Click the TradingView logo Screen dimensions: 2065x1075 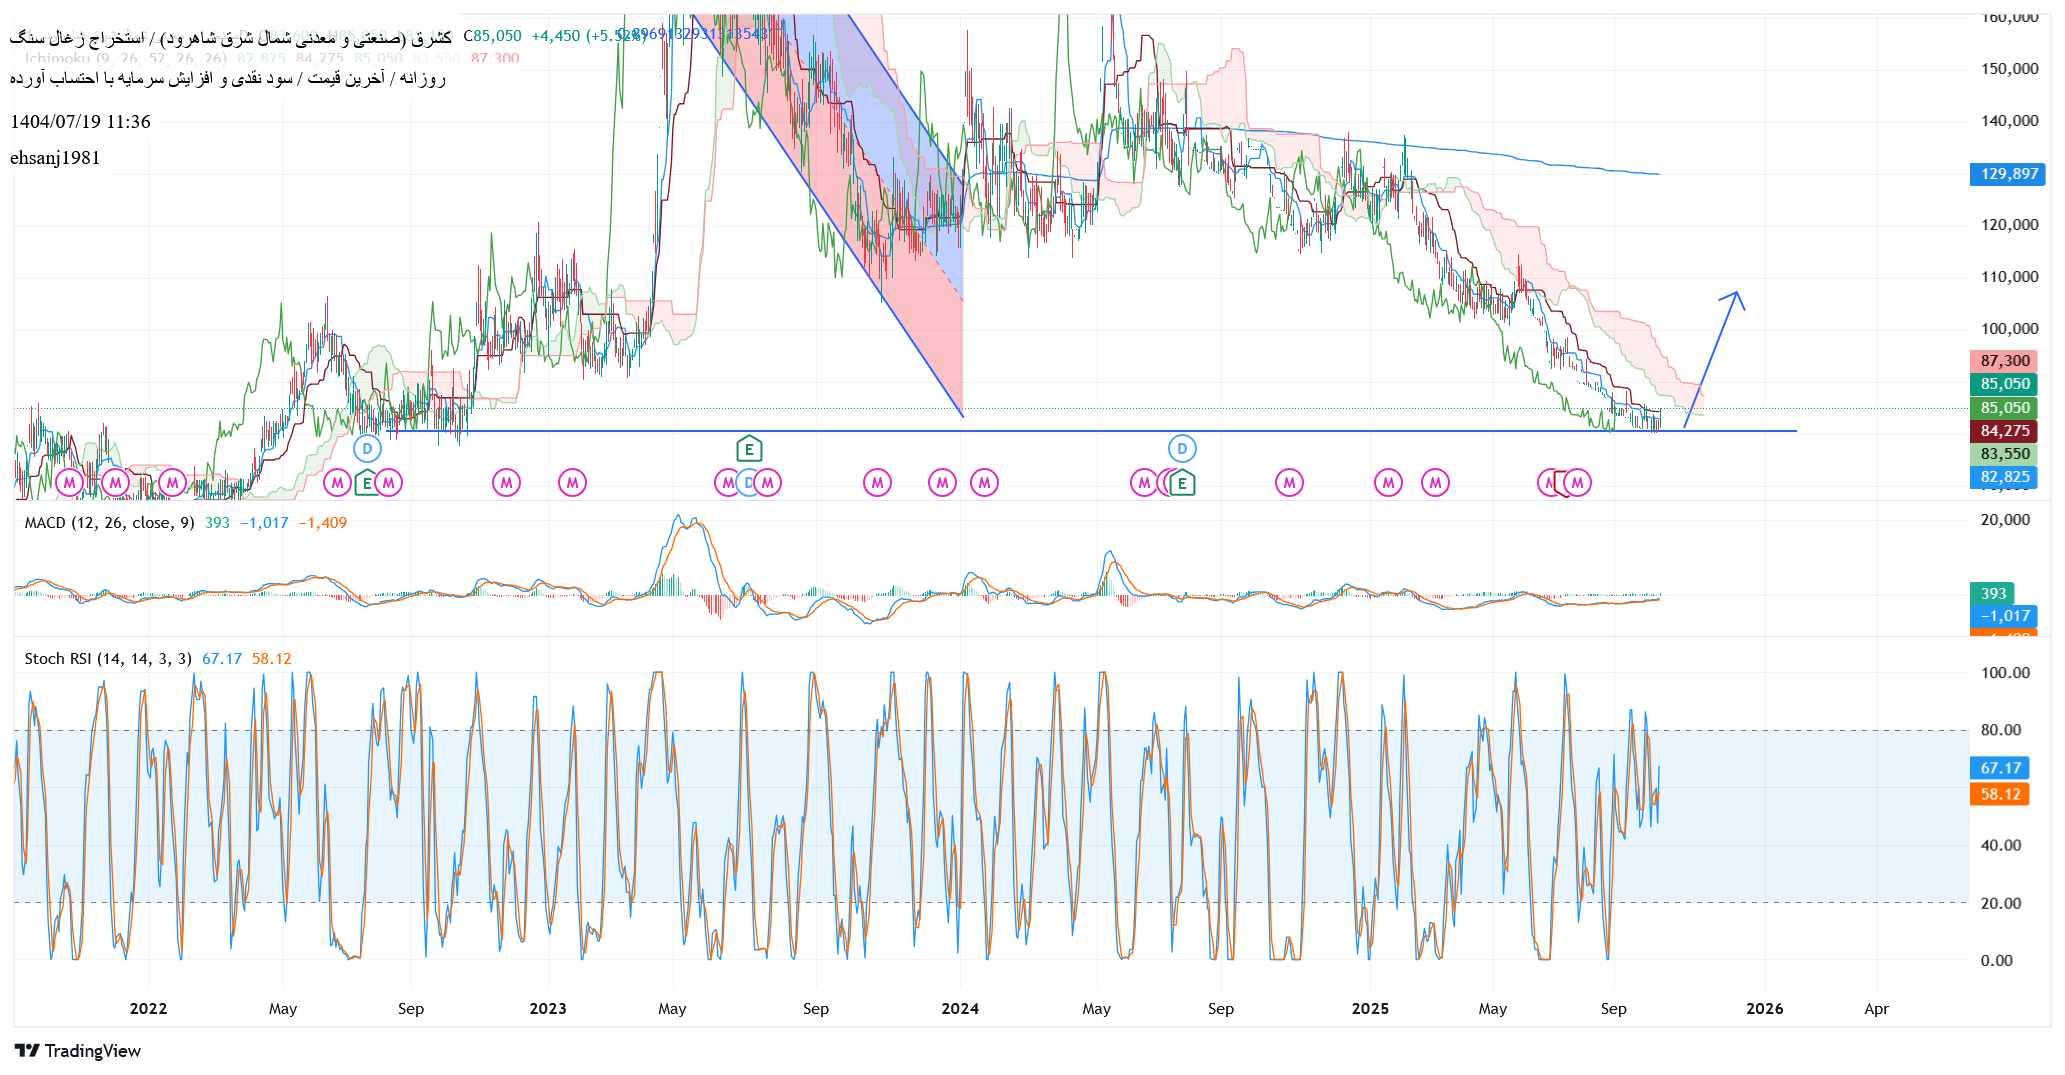(x=78, y=1051)
